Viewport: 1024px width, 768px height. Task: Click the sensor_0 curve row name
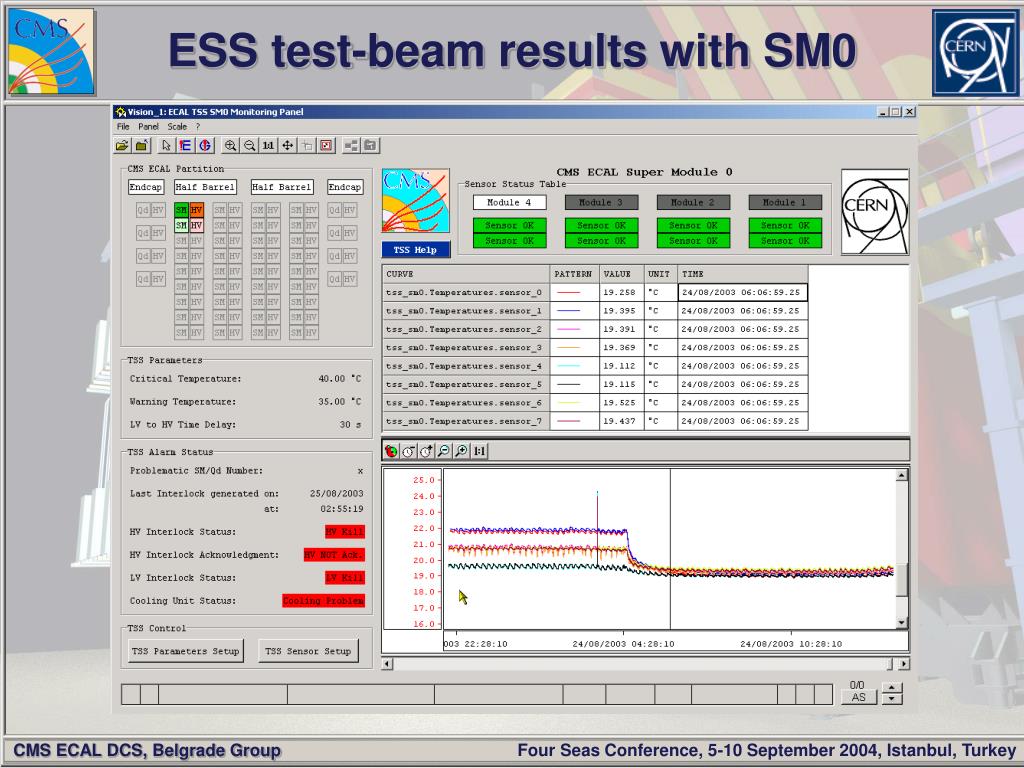[x=464, y=293]
